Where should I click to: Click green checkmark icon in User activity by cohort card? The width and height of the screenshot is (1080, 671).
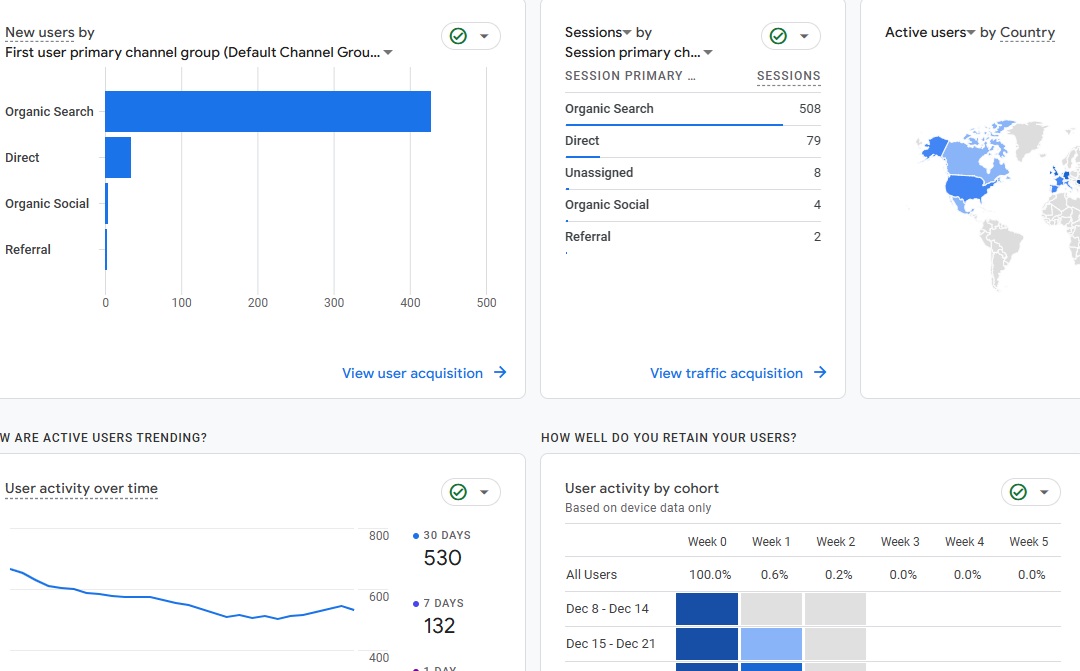[1018, 492]
